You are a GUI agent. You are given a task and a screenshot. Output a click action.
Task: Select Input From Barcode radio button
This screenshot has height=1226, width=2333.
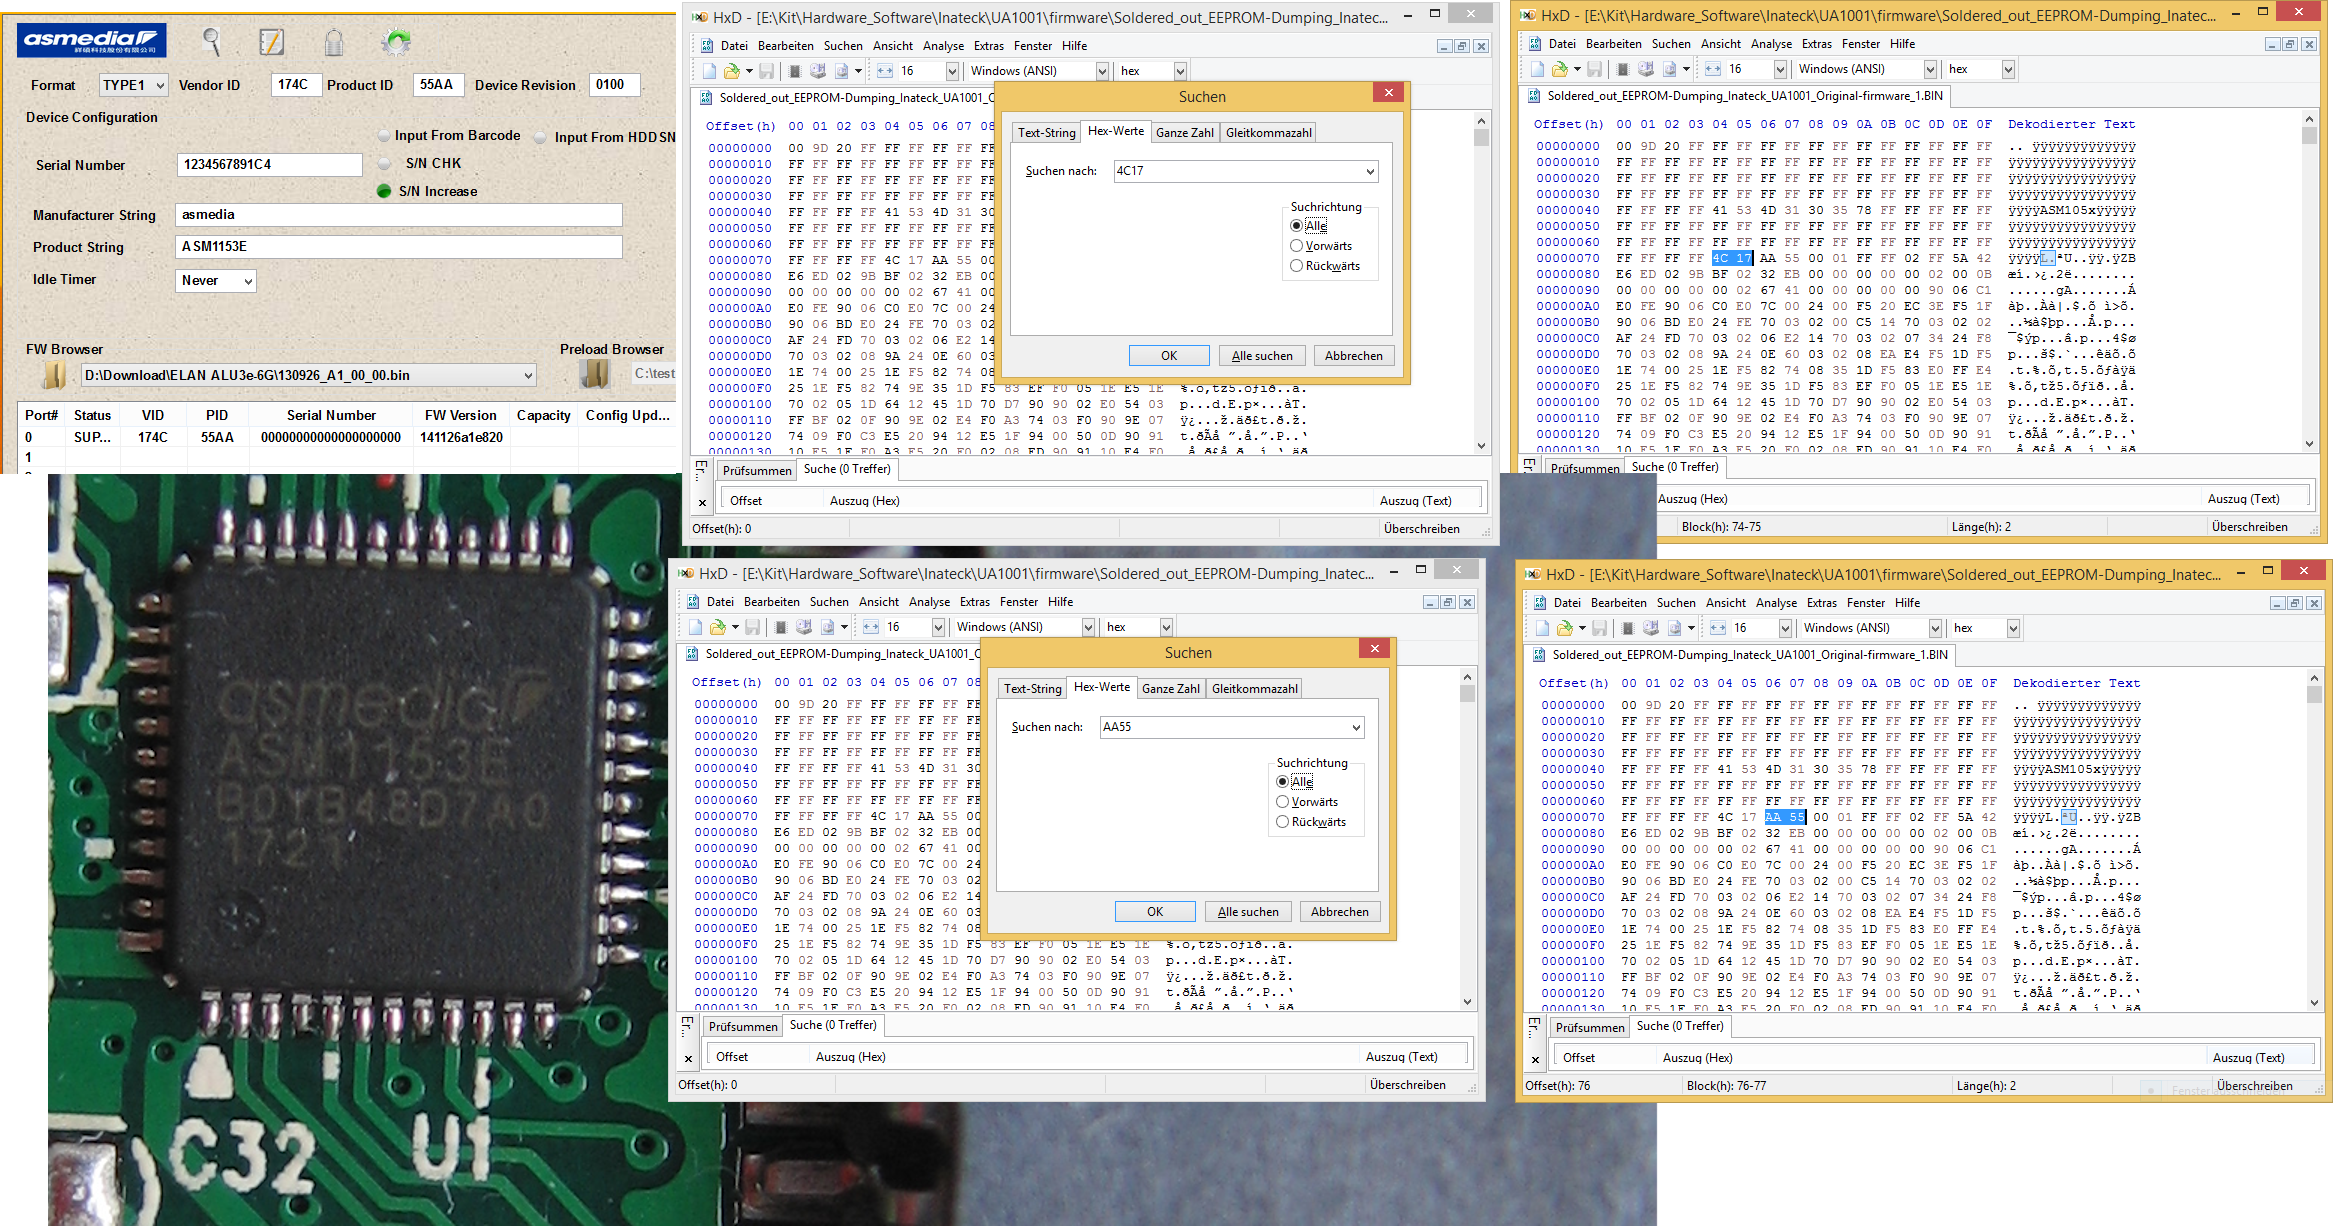[x=384, y=136]
